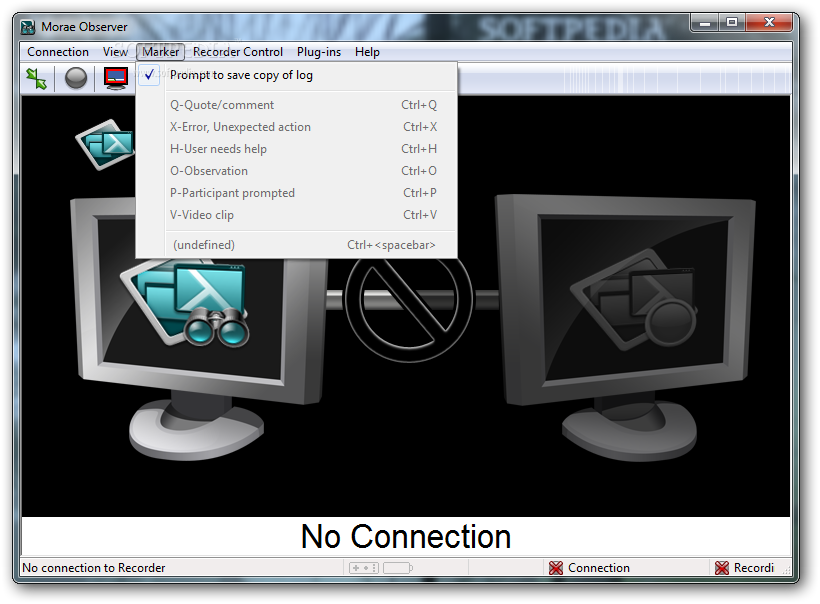
Task: Click the No Connection banner text
Action: tap(406, 537)
